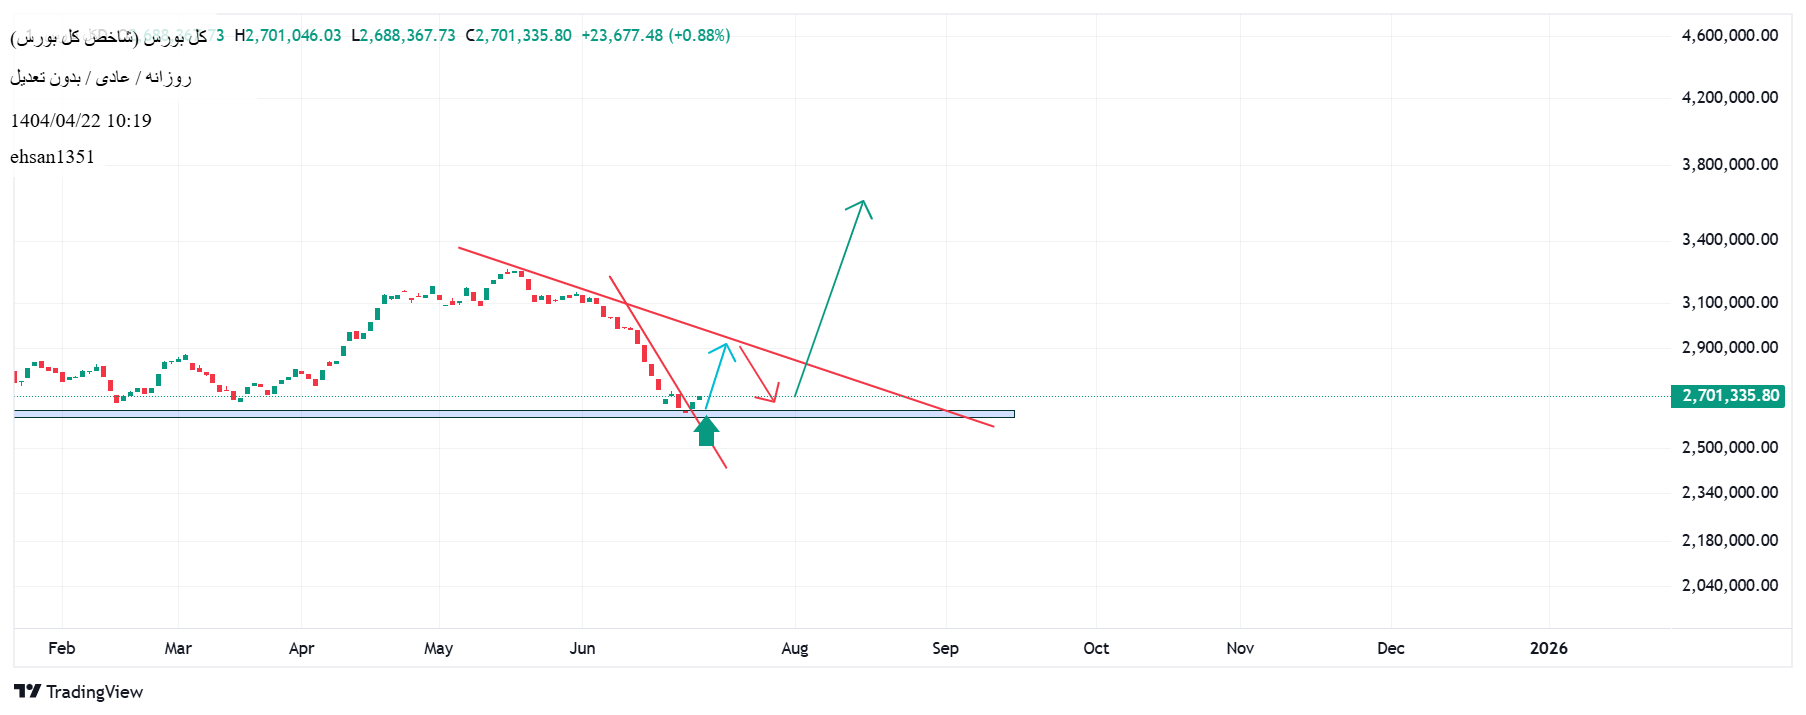Click the solid green up-arrow marker under candles
Screen dimensions: 1806x715
coord(707,431)
